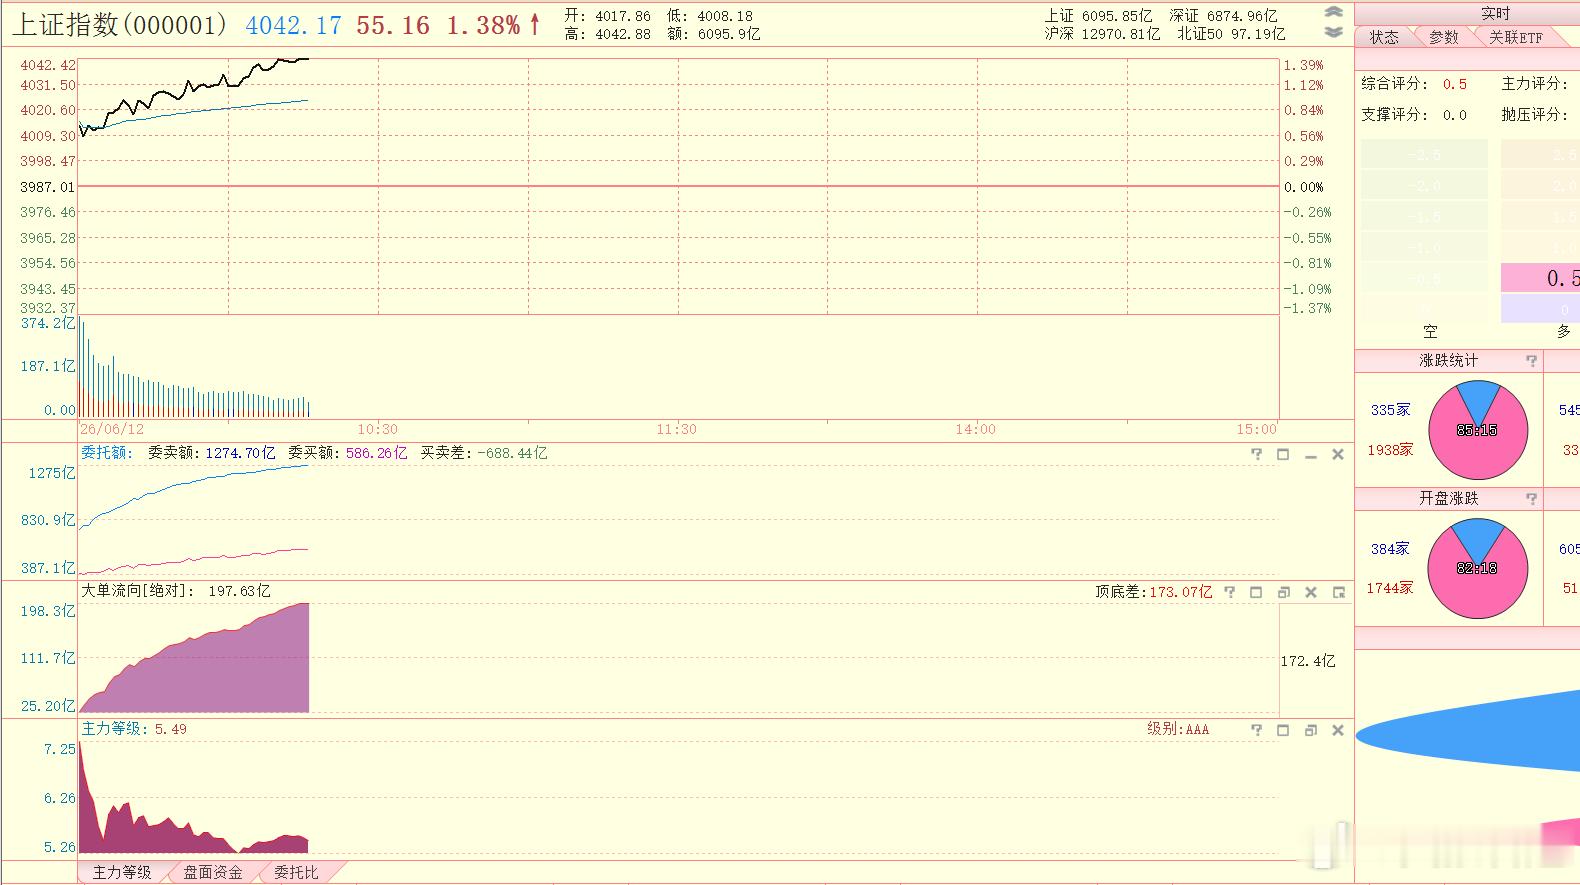The height and width of the screenshot is (885, 1580).
Task: Click 综合评分 value 0.5
Action: click(x=1454, y=84)
